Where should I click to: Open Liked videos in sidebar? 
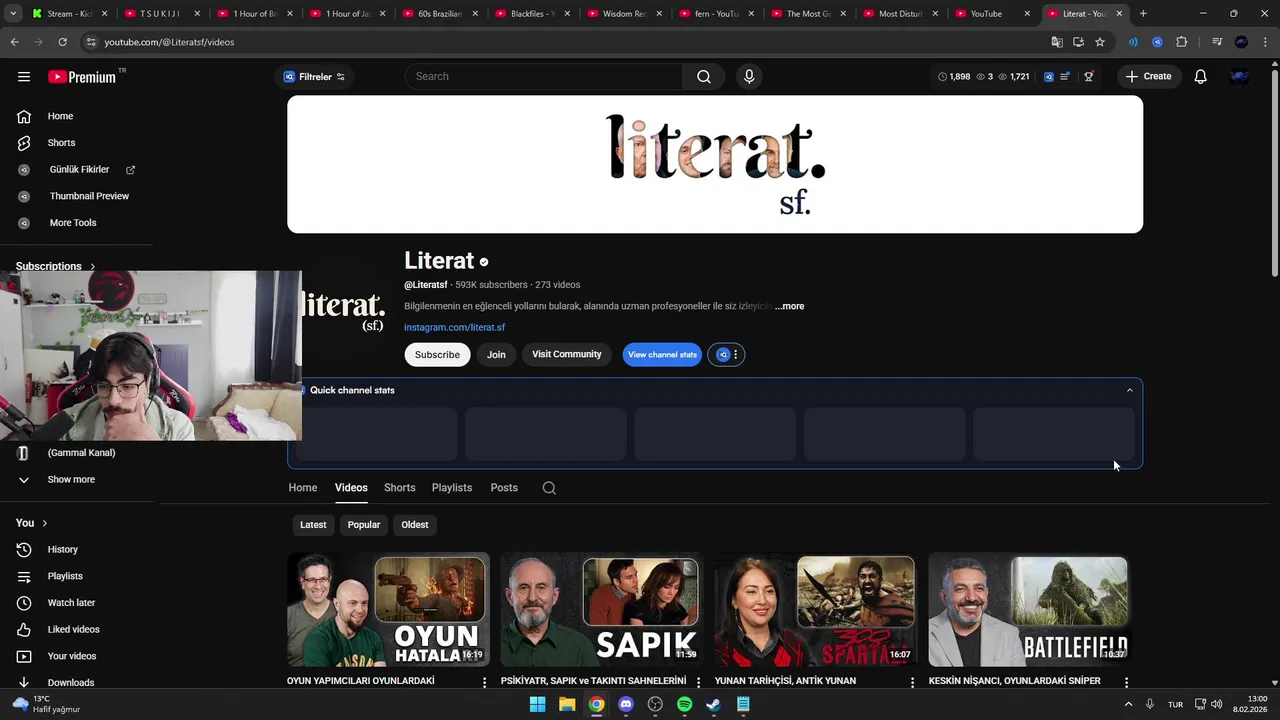pyautogui.click(x=73, y=630)
